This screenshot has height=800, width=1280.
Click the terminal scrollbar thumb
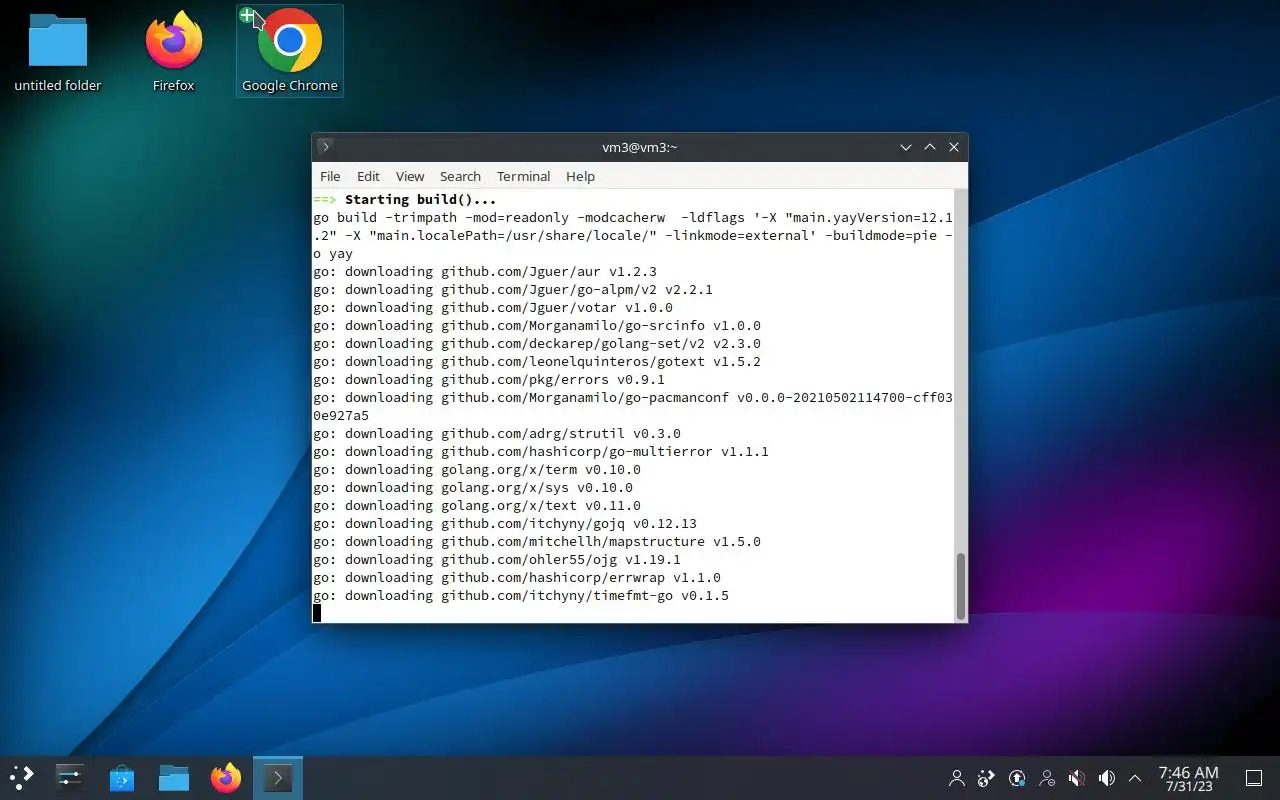click(x=961, y=586)
